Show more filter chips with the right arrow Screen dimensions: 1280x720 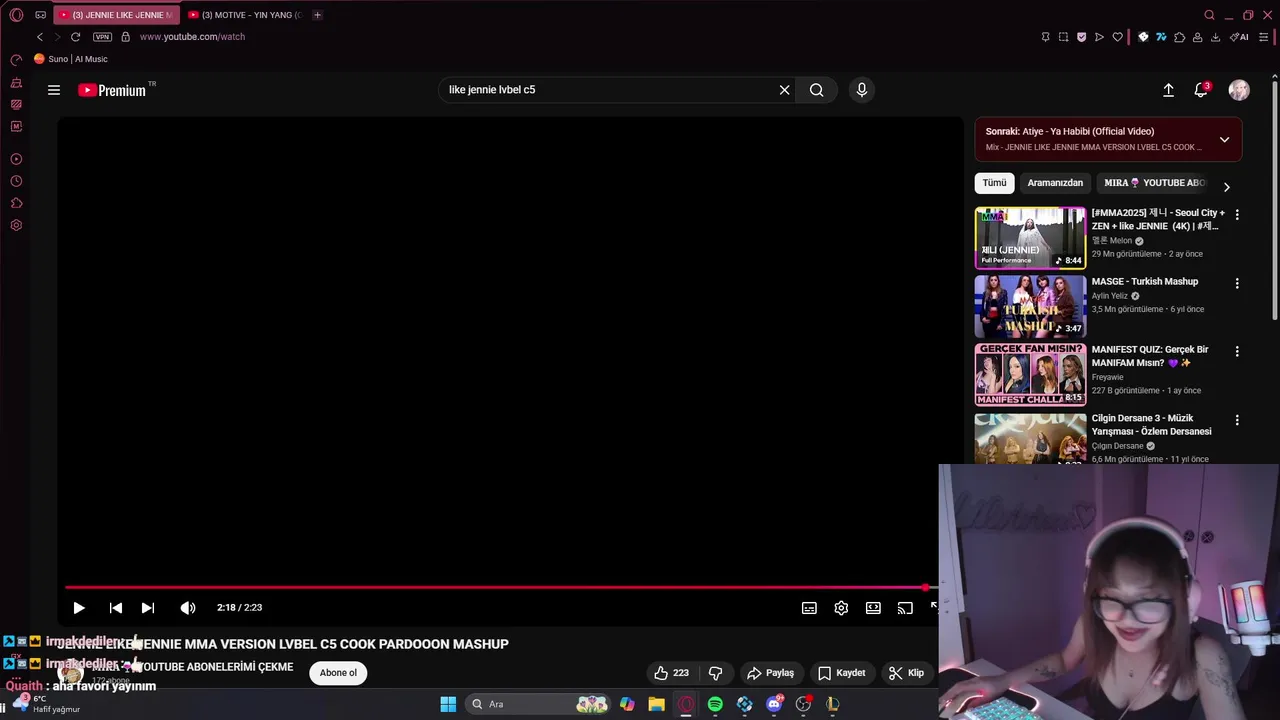[x=1227, y=187]
